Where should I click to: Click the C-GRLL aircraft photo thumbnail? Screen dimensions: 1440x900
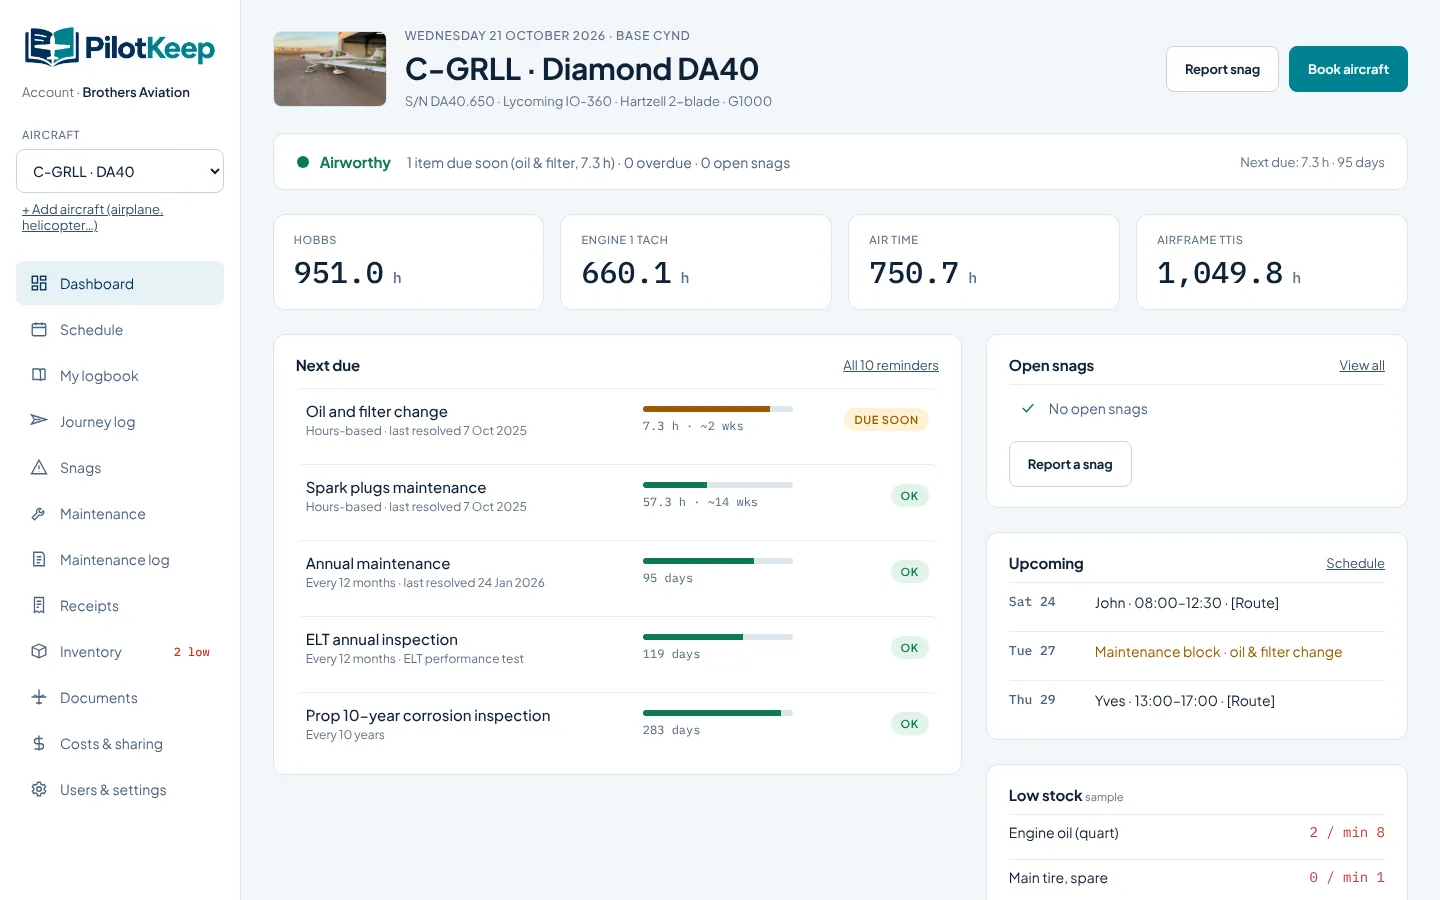coord(330,69)
